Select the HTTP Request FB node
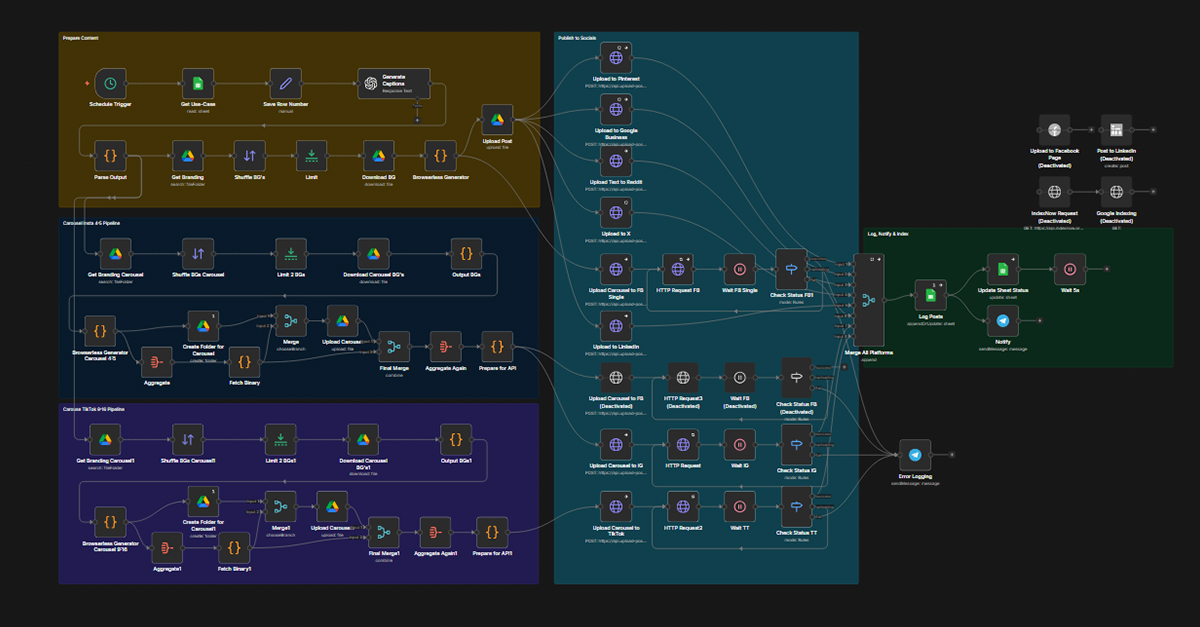 [679, 269]
